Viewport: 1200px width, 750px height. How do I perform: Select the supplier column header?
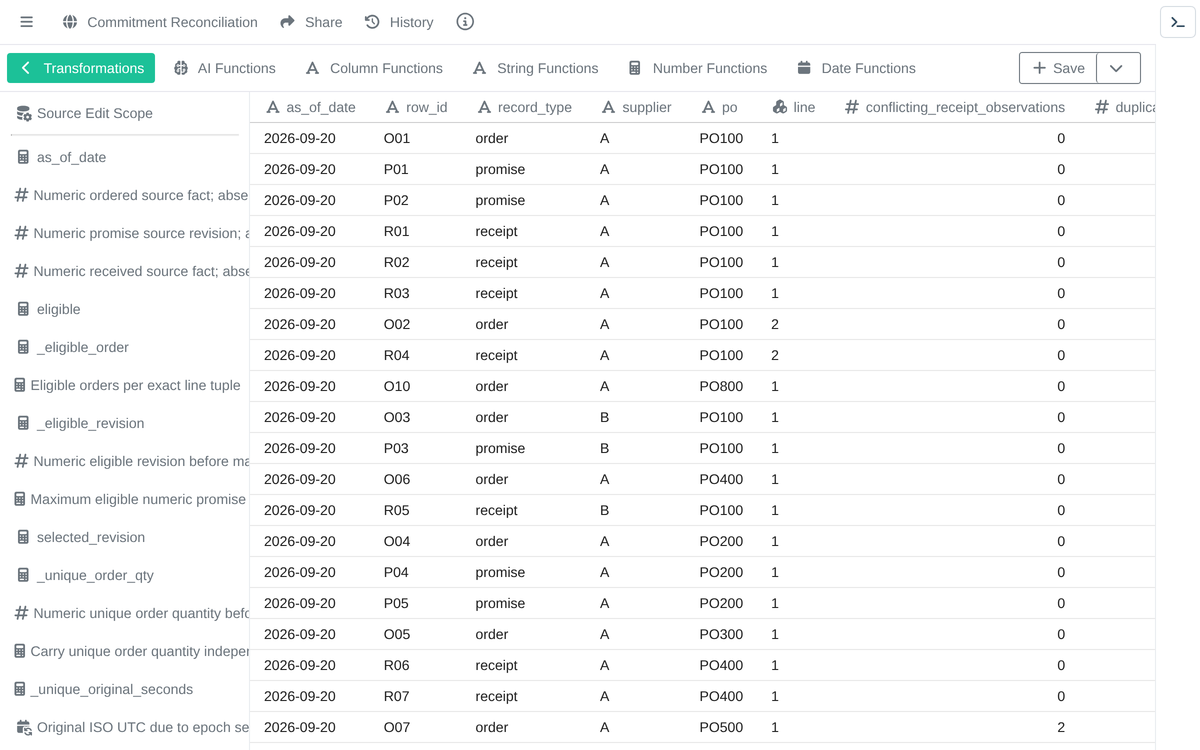pos(636,107)
